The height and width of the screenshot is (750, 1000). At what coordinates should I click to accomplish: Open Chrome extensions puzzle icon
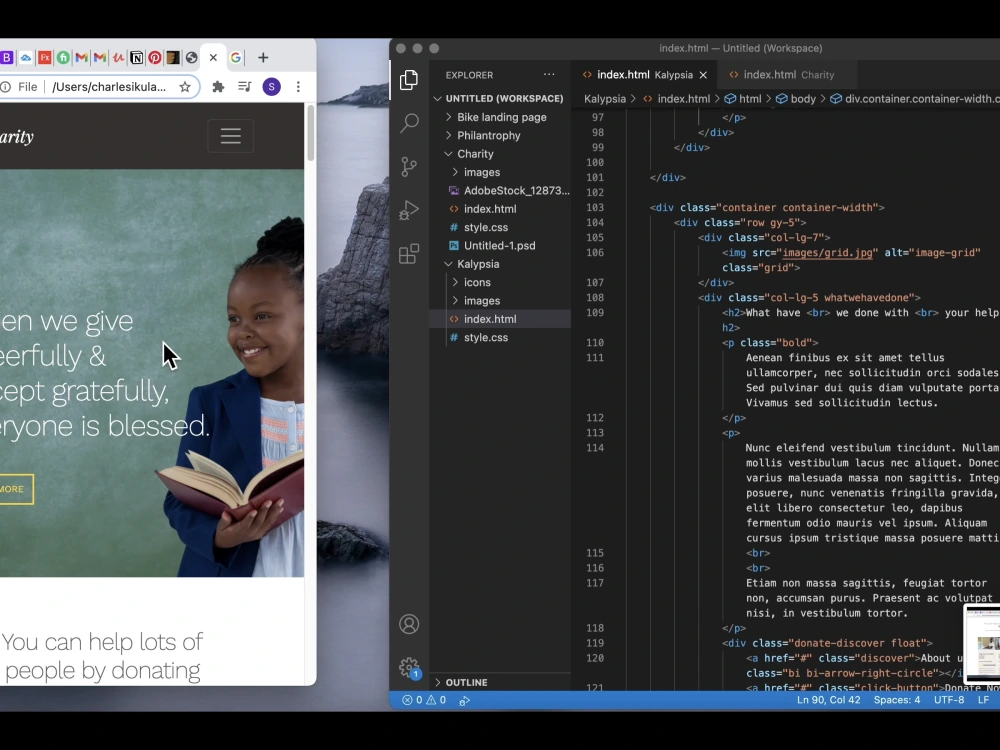tap(218, 87)
